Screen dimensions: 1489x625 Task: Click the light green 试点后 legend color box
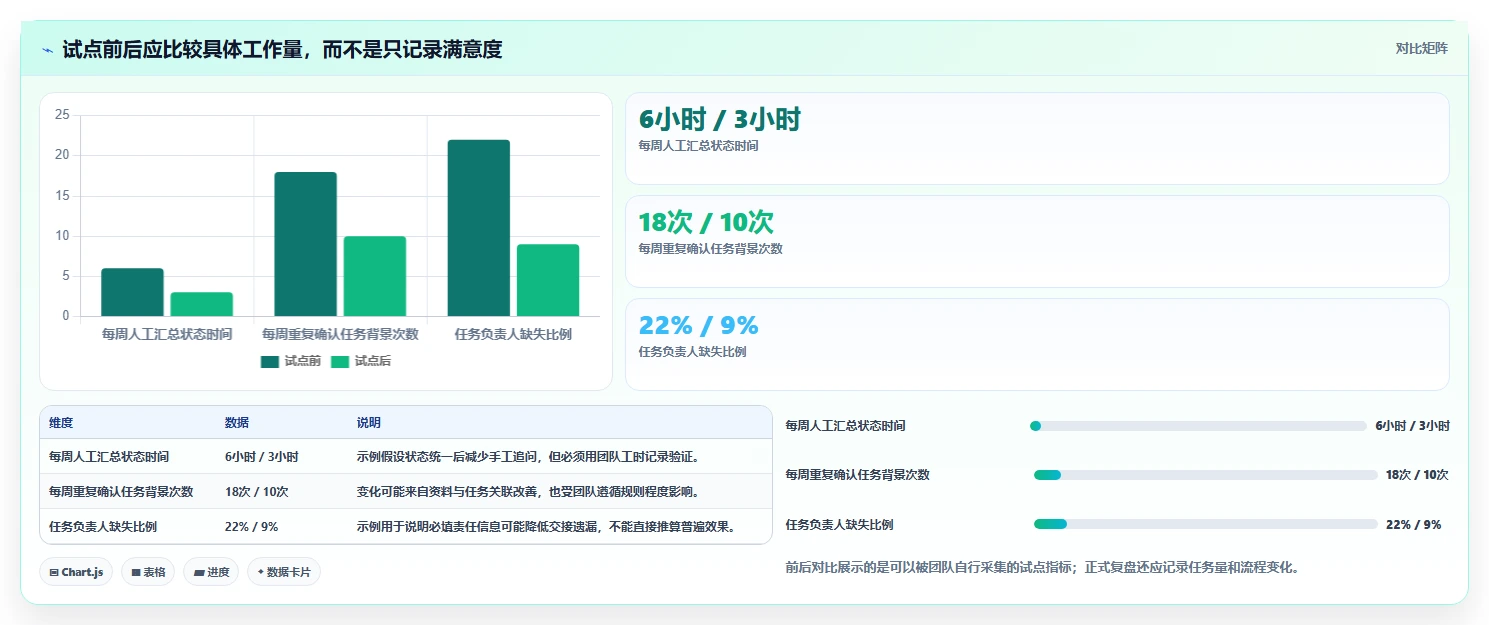point(340,362)
